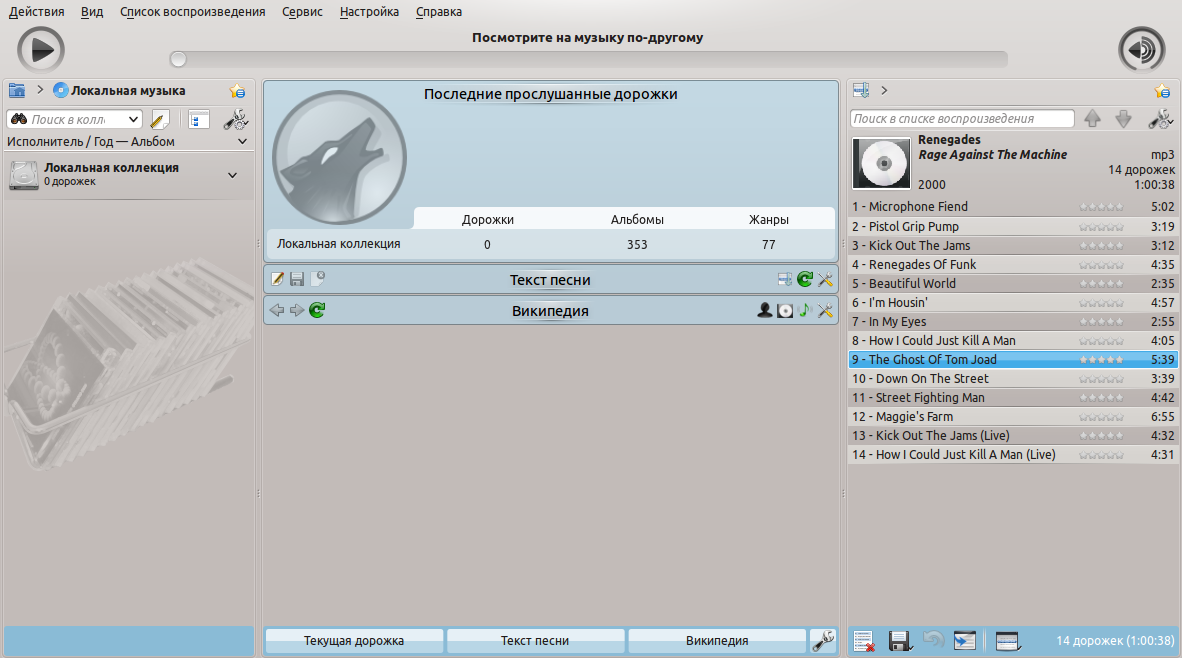
Task: Open the collection filter editor pencil icon
Action: coord(160,119)
